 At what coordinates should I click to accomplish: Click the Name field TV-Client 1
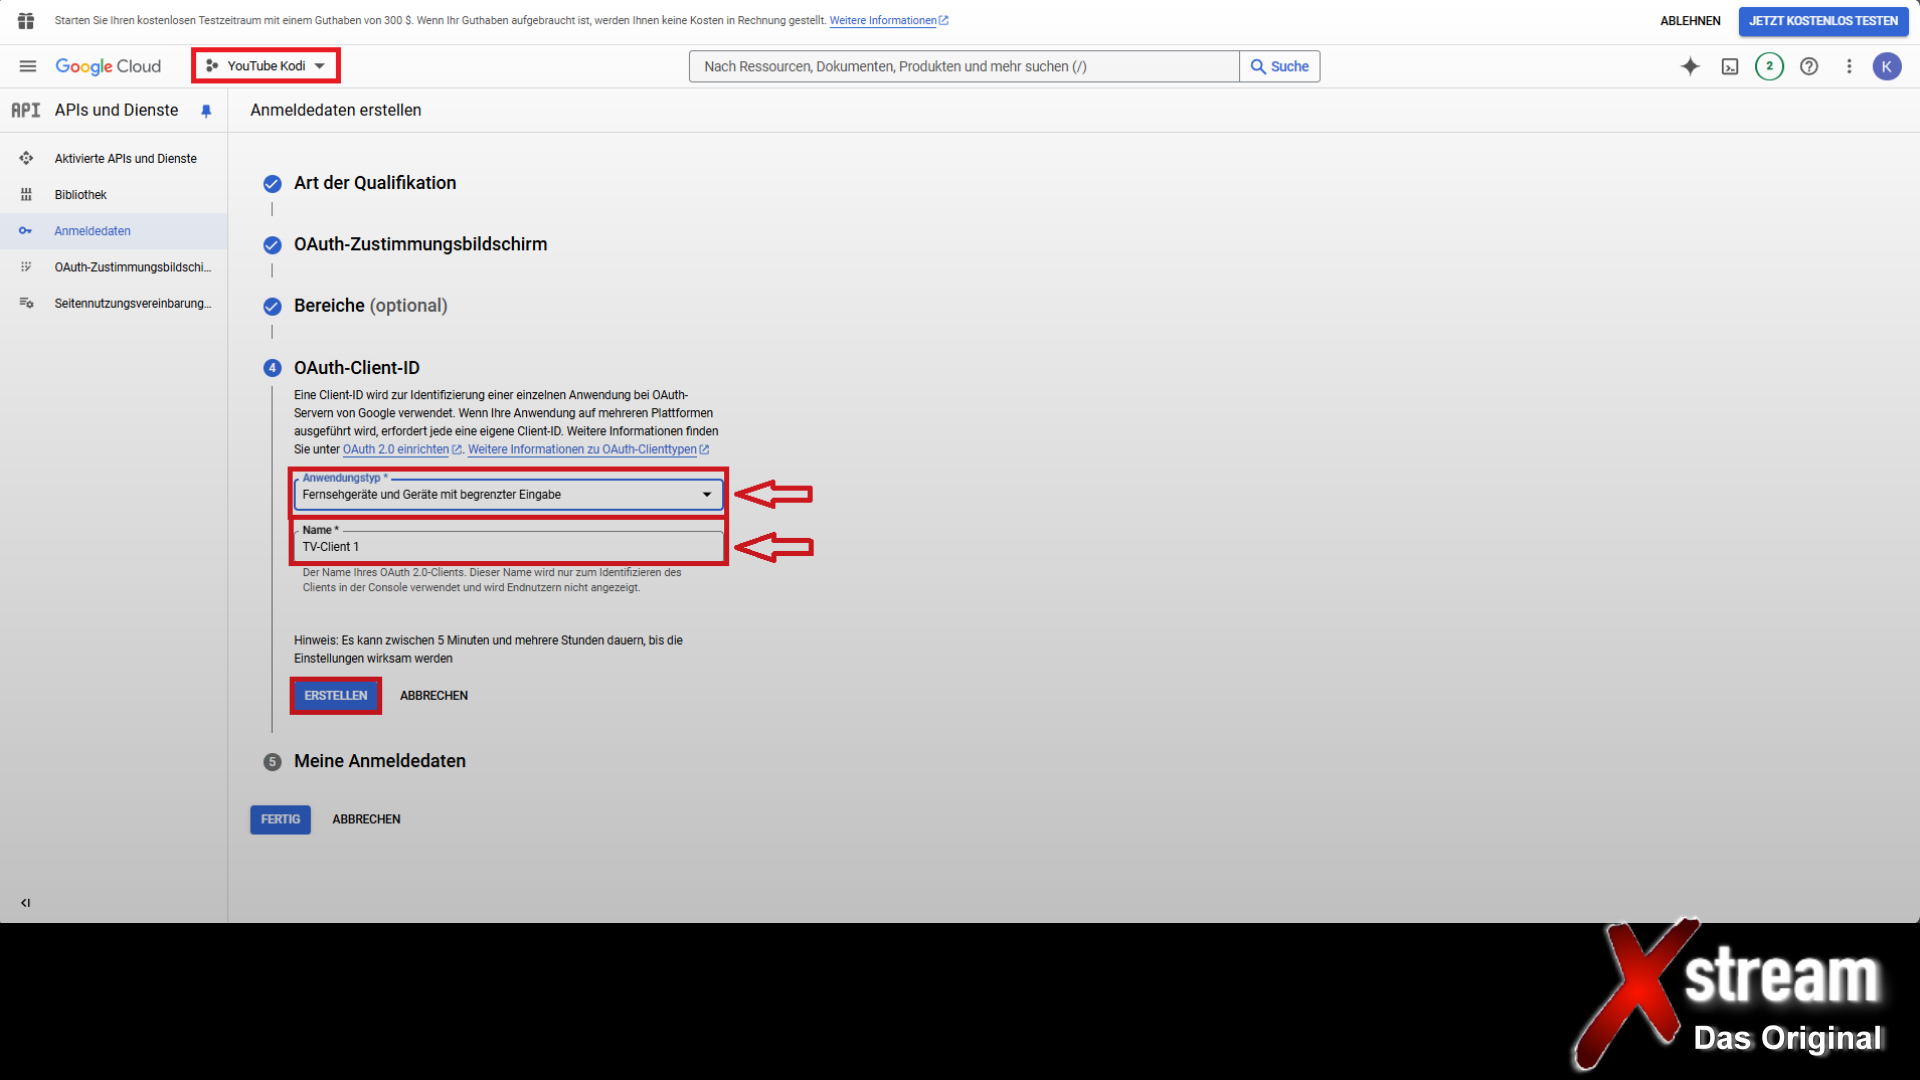[508, 547]
